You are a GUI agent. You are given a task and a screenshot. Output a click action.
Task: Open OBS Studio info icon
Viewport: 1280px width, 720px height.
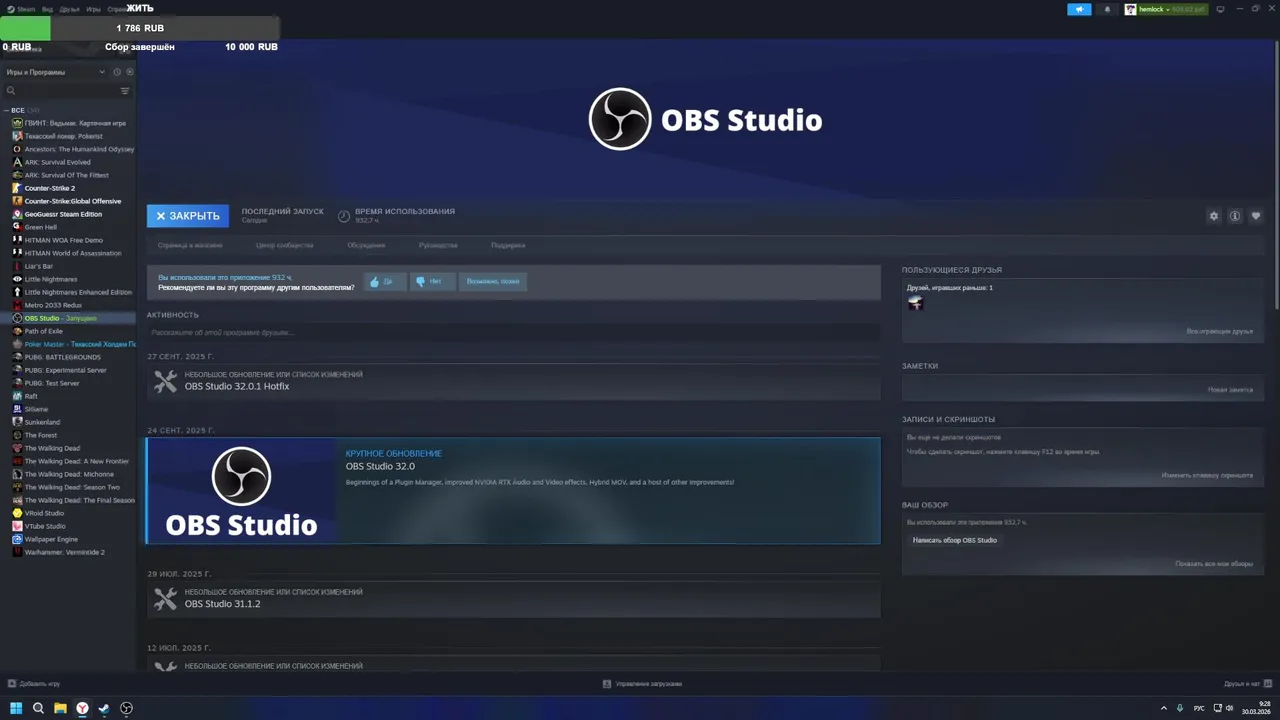1235,216
